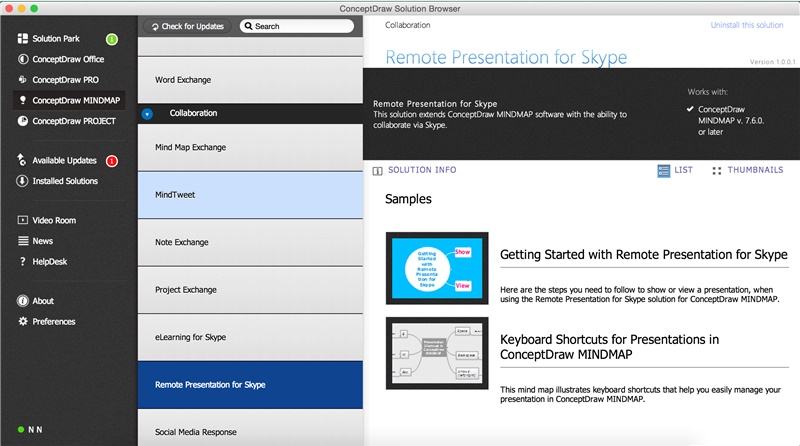Click the HelpDesk question mark icon
This screenshot has height=446, width=800.
[x=22, y=261]
